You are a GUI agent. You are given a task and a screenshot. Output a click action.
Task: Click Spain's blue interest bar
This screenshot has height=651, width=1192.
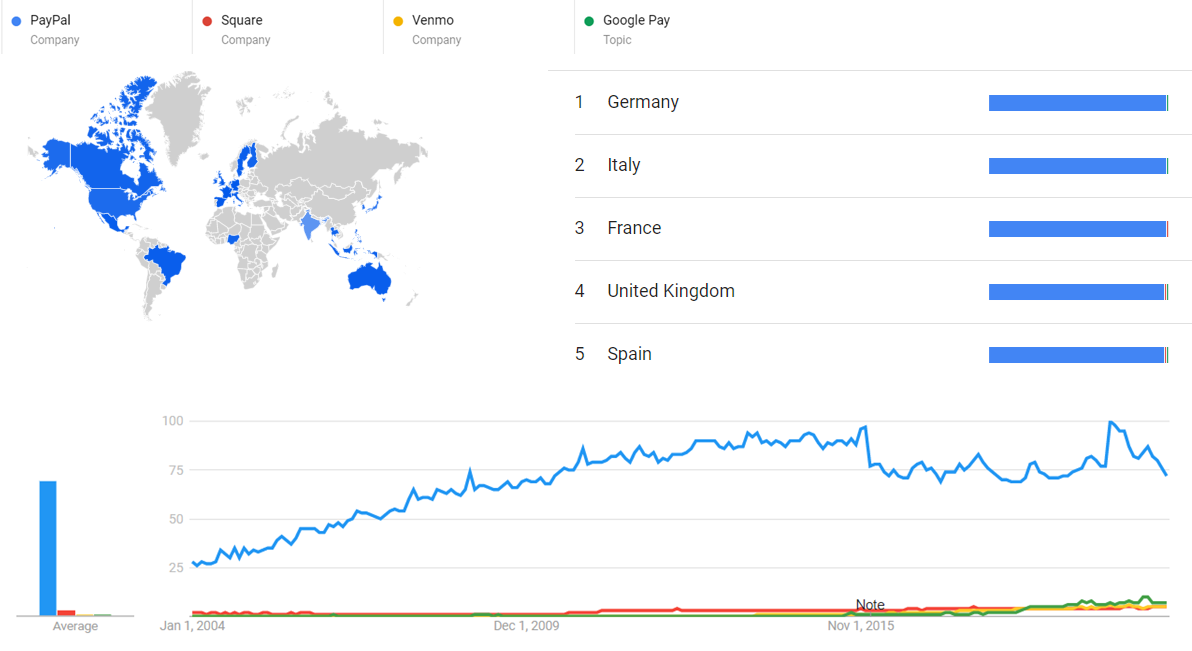[1077, 355]
